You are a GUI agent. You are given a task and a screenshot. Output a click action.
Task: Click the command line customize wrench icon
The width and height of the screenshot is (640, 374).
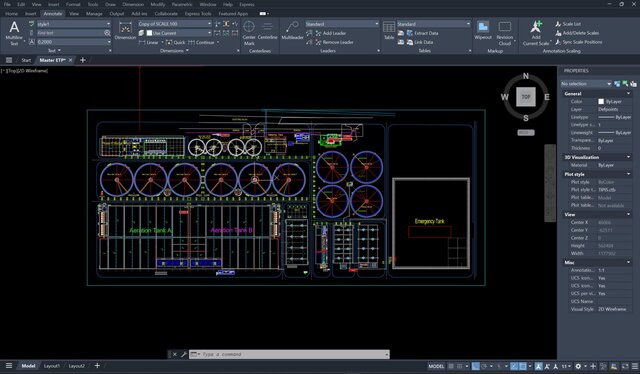click(184, 354)
